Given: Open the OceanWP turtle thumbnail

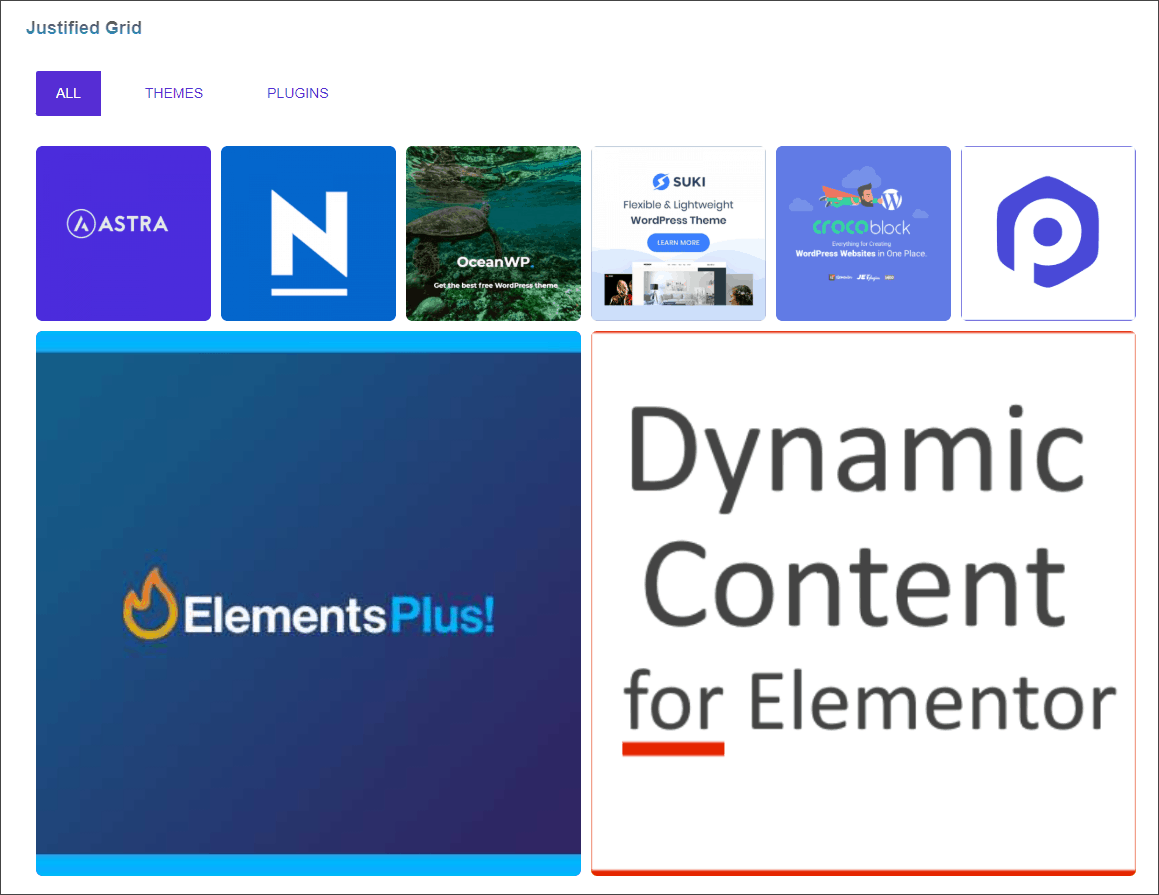Looking at the screenshot, I should (x=493, y=234).
